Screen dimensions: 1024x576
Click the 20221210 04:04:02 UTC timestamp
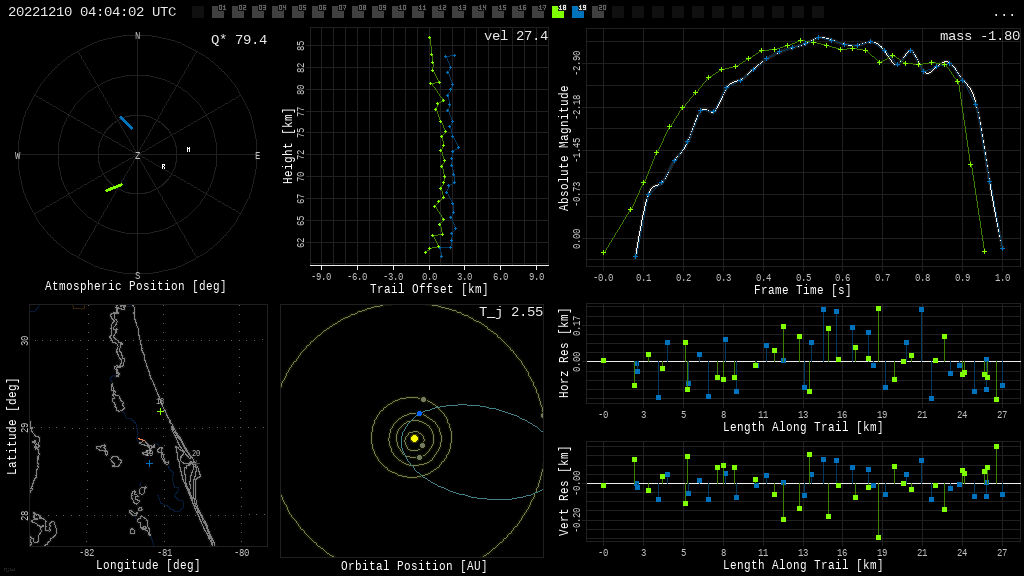pyautogui.click(x=92, y=12)
